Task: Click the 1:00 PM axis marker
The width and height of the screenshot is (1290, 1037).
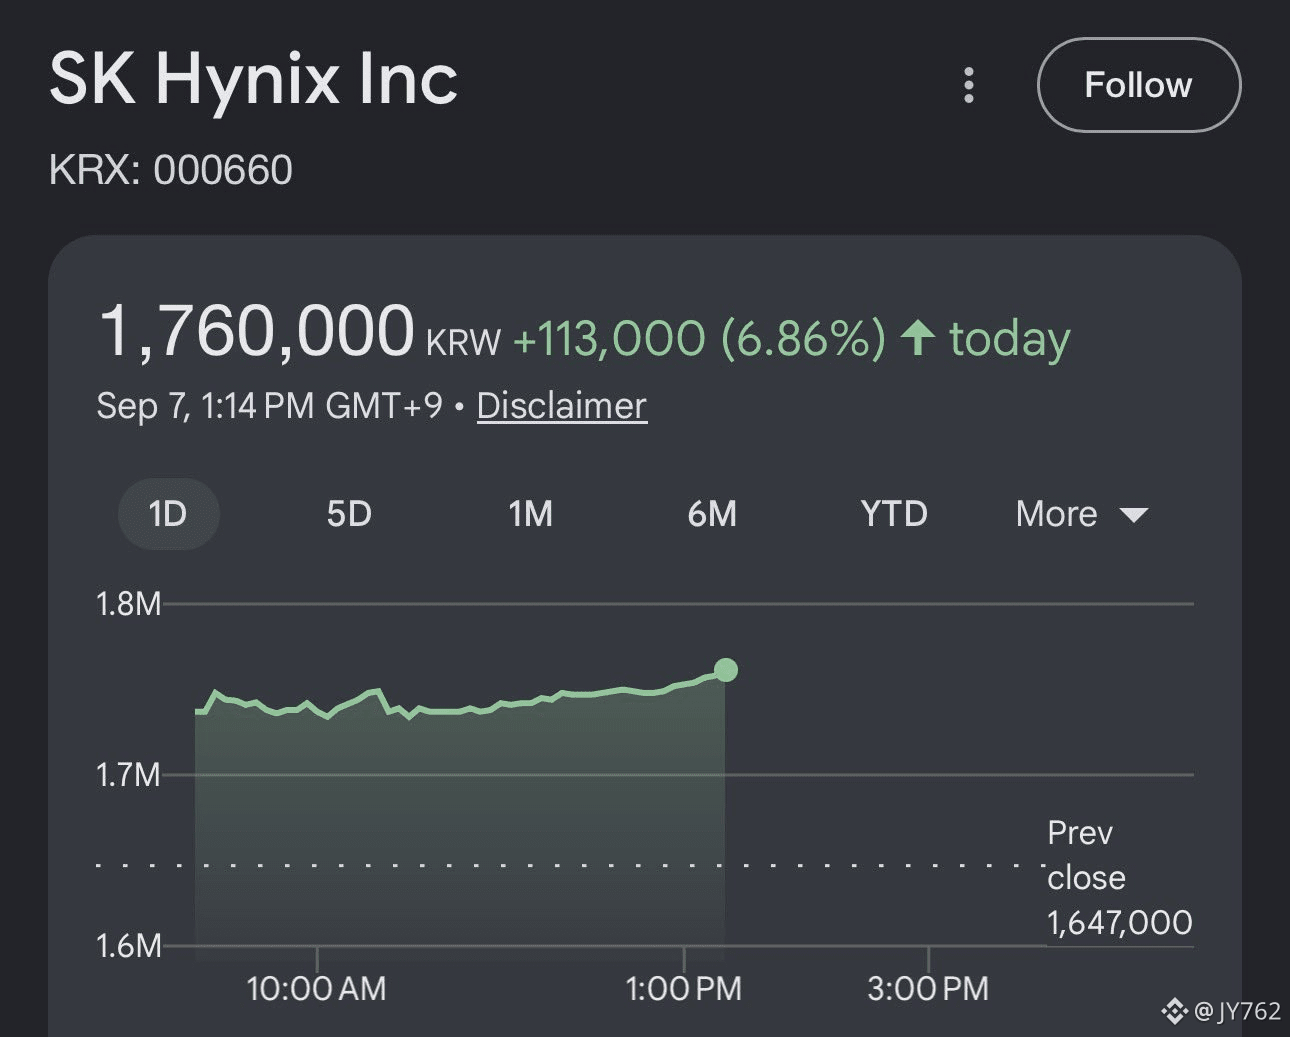Action: (x=684, y=989)
